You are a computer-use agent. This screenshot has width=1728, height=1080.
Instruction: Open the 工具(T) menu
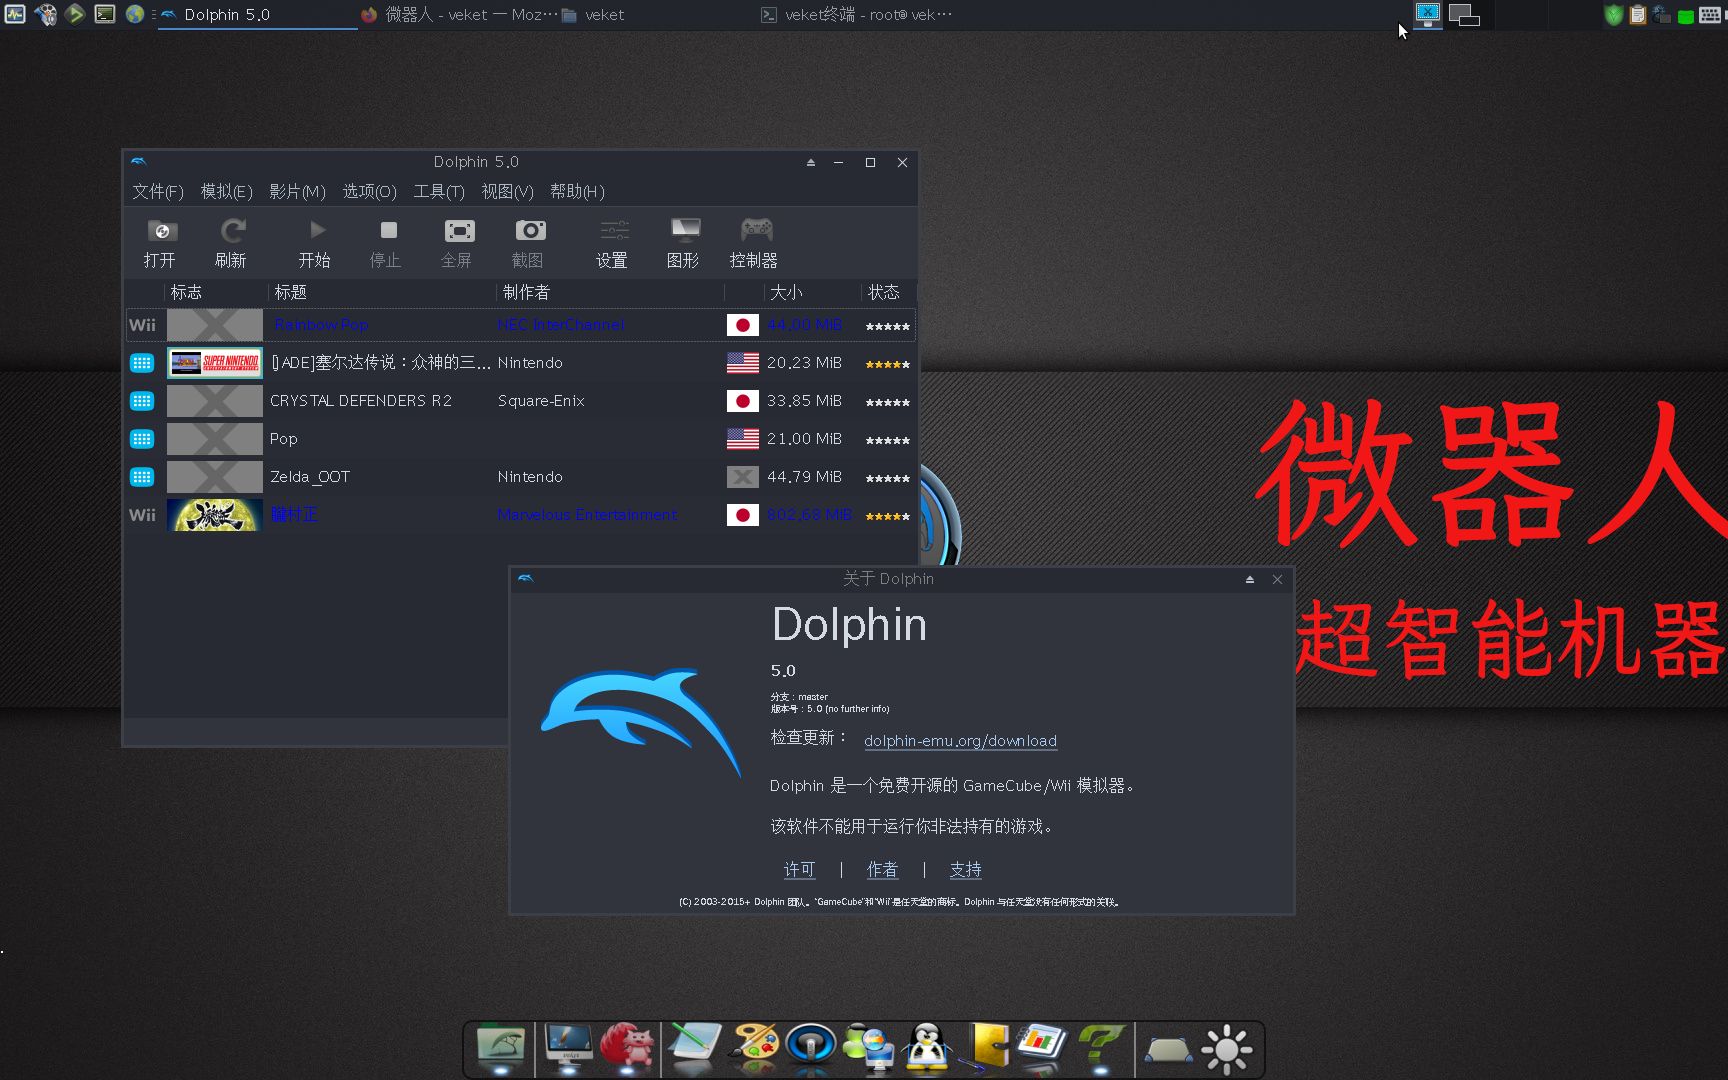439,191
